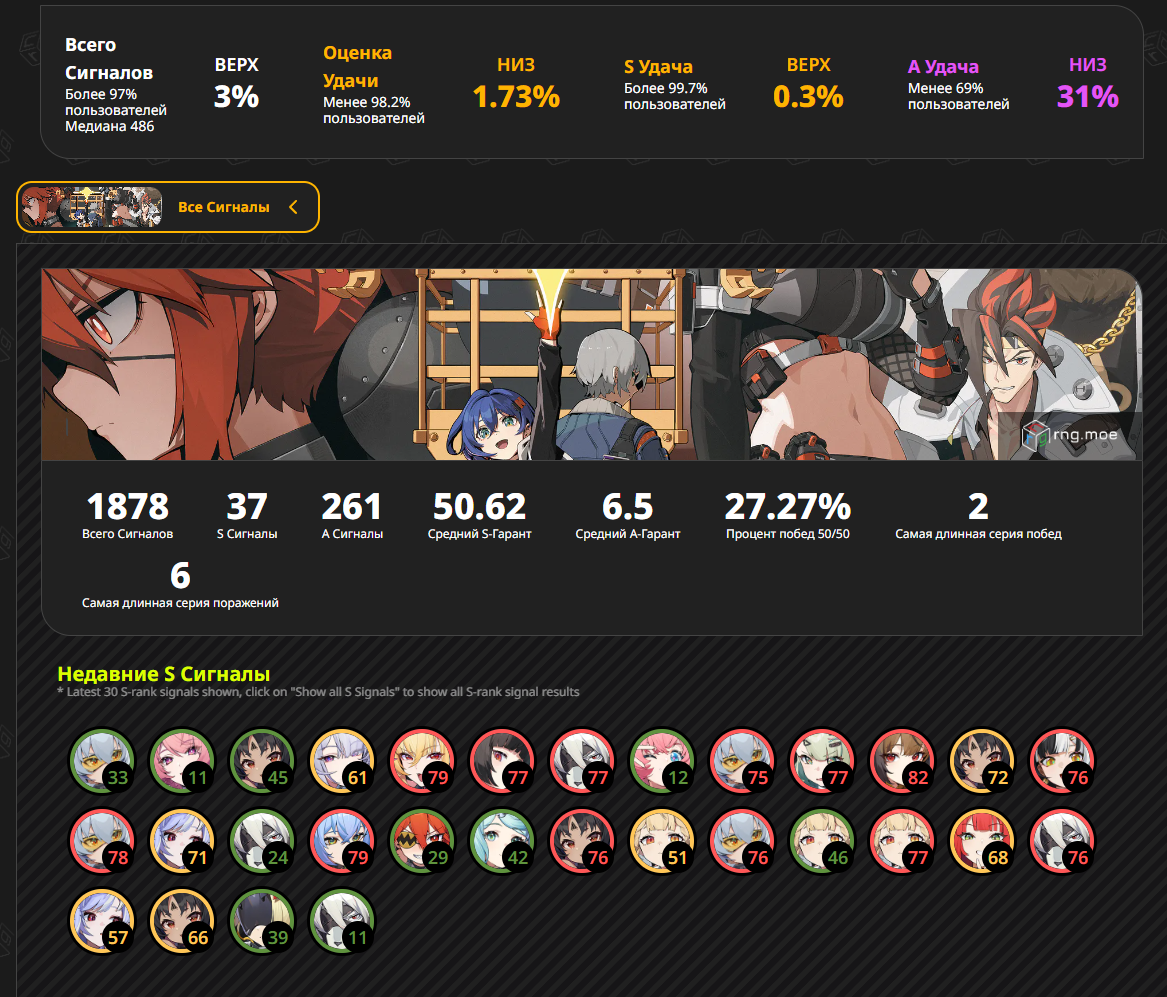Select the 1.73% luck rating value

point(516,96)
